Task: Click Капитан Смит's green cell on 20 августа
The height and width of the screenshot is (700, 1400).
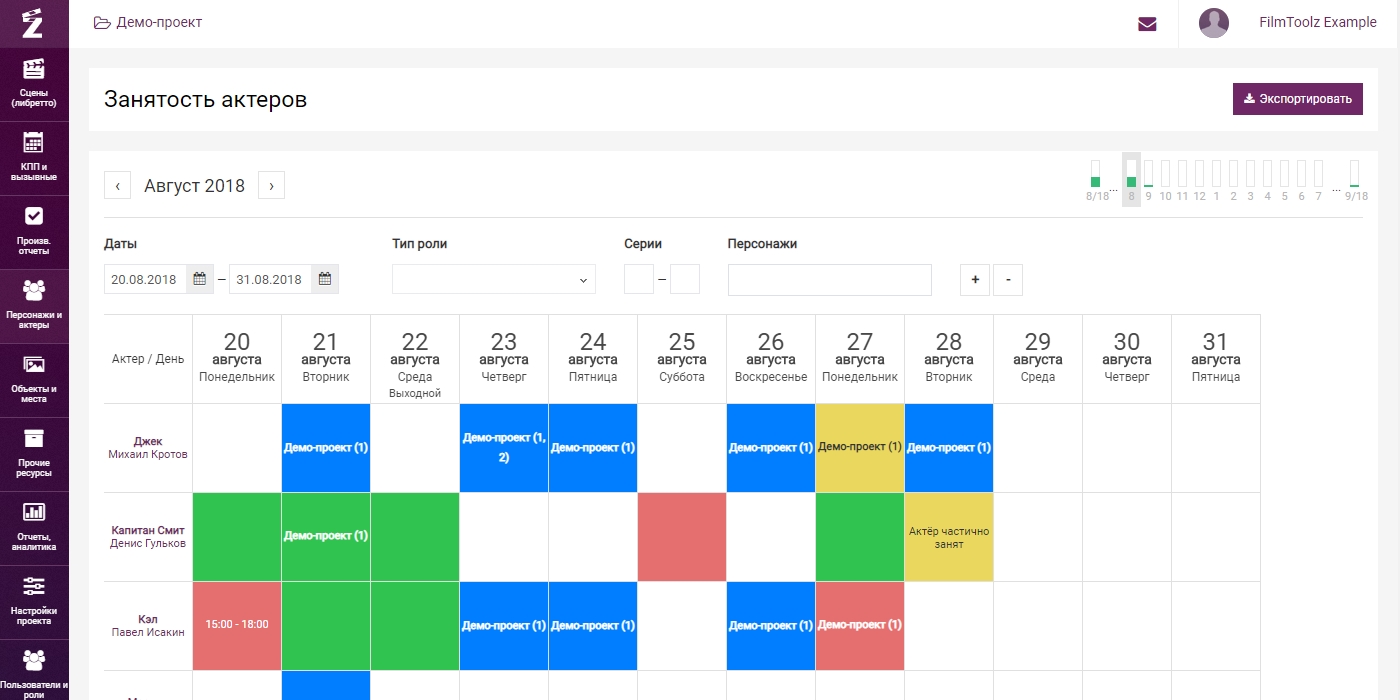Action: [237, 537]
